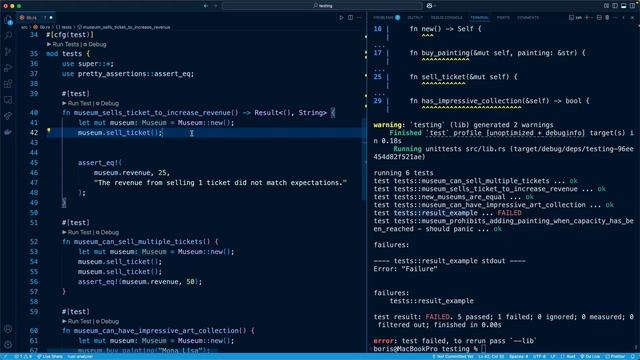Viewport: 640px width, 360px height.
Task: Click Go Live in status bar
Action: click(590, 357)
